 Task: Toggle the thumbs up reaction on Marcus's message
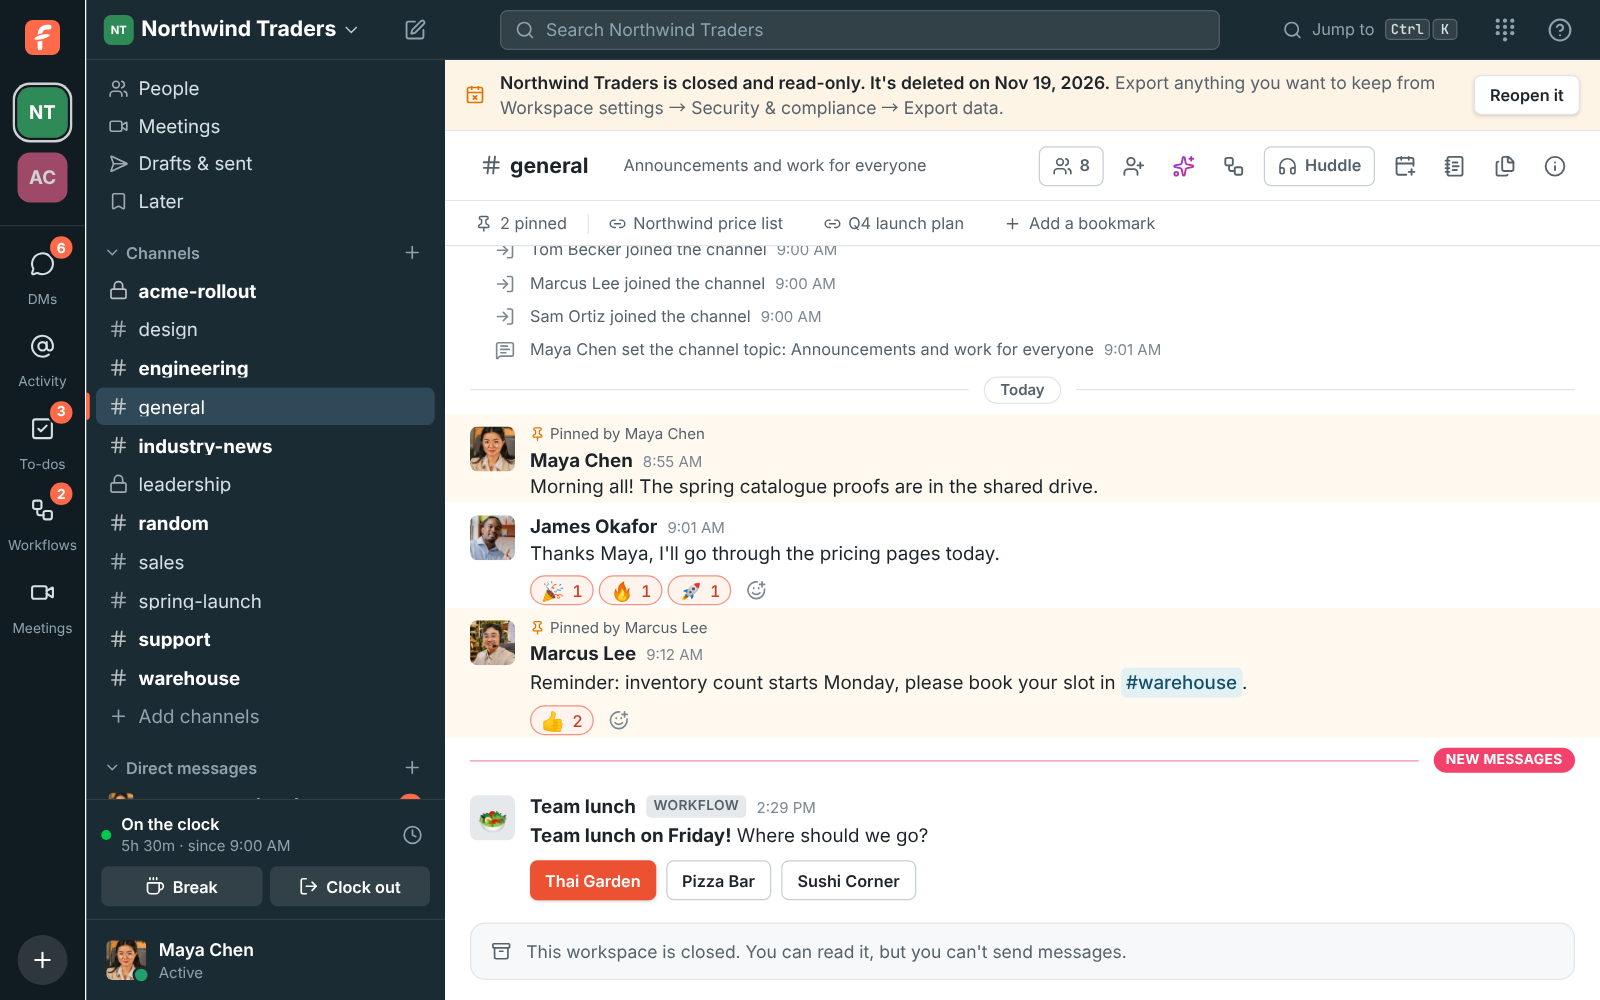click(562, 721)
